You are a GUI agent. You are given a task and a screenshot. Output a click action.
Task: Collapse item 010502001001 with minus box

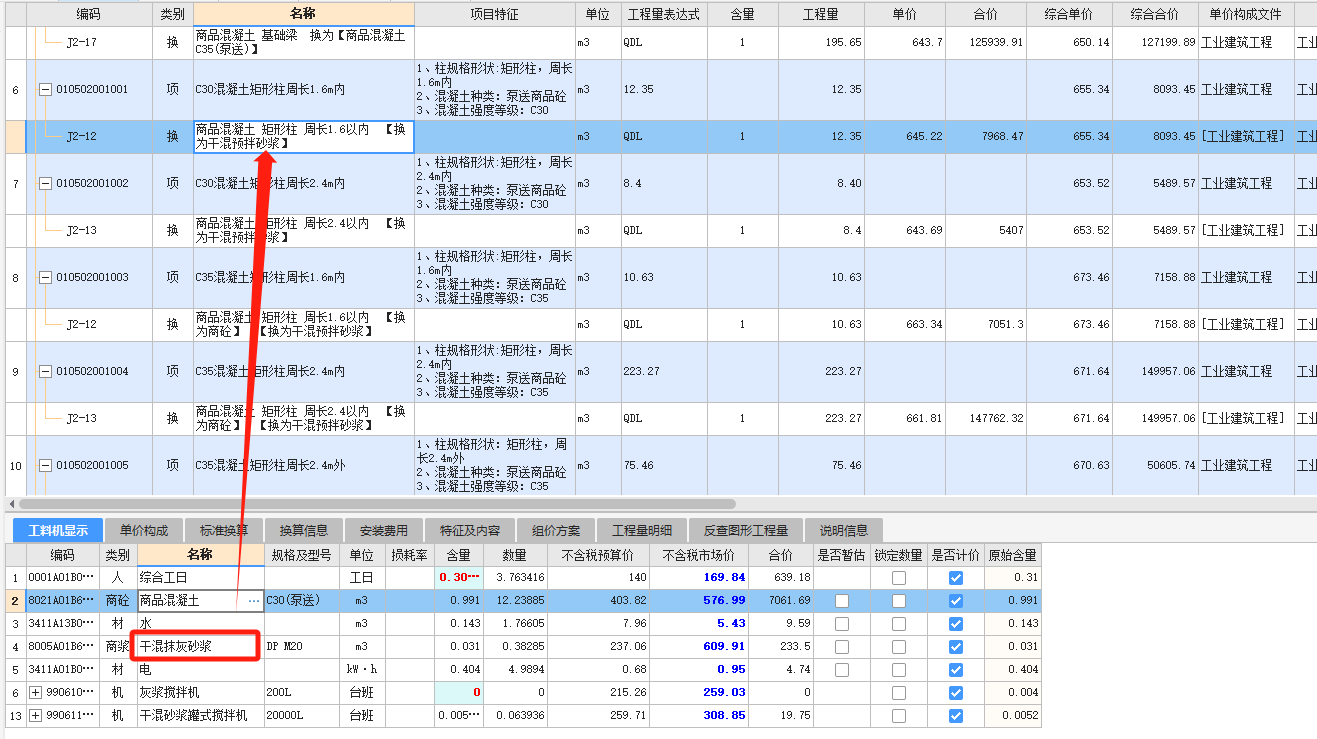click(45, 89)
